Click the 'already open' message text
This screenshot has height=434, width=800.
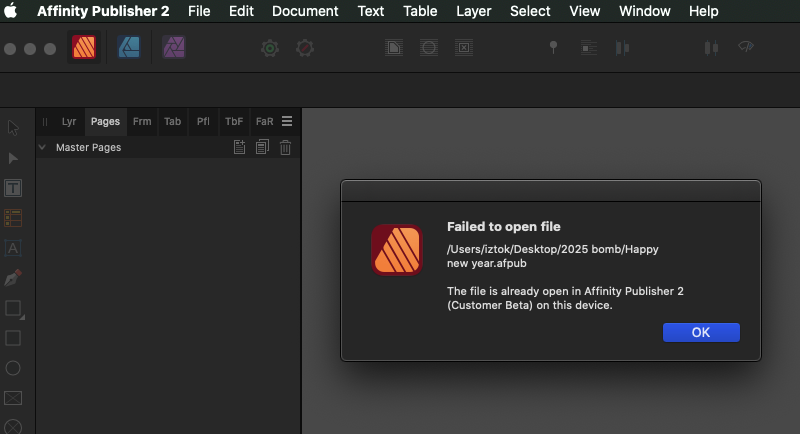565,298
